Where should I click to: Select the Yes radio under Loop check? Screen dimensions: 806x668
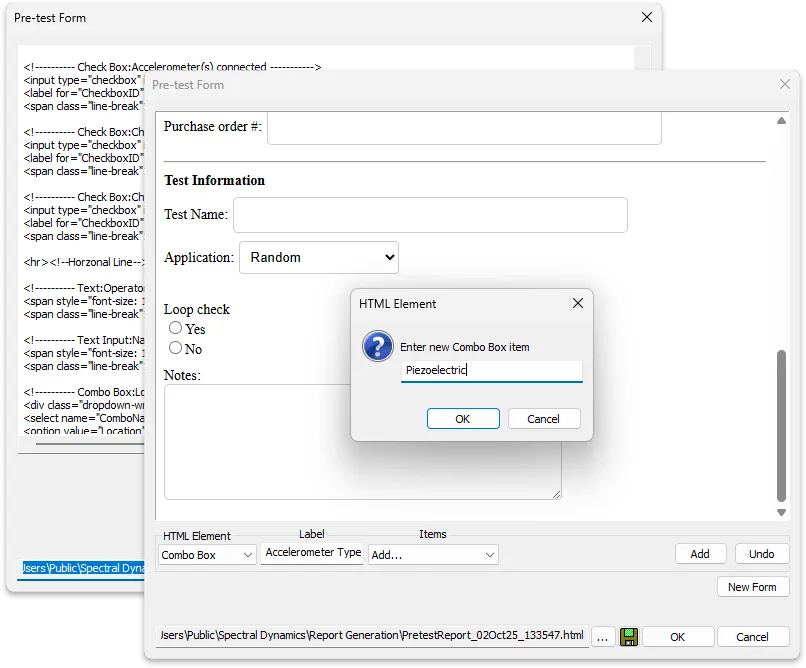point(175,329)
